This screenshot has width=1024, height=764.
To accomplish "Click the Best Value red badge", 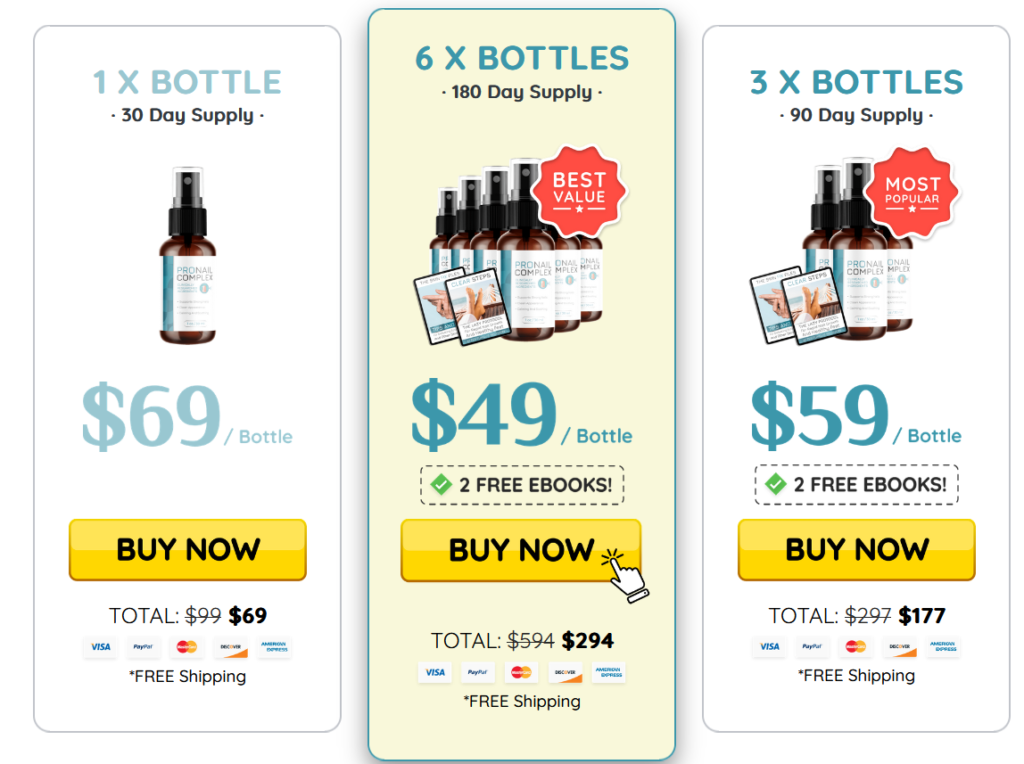I will click(579, 191).
